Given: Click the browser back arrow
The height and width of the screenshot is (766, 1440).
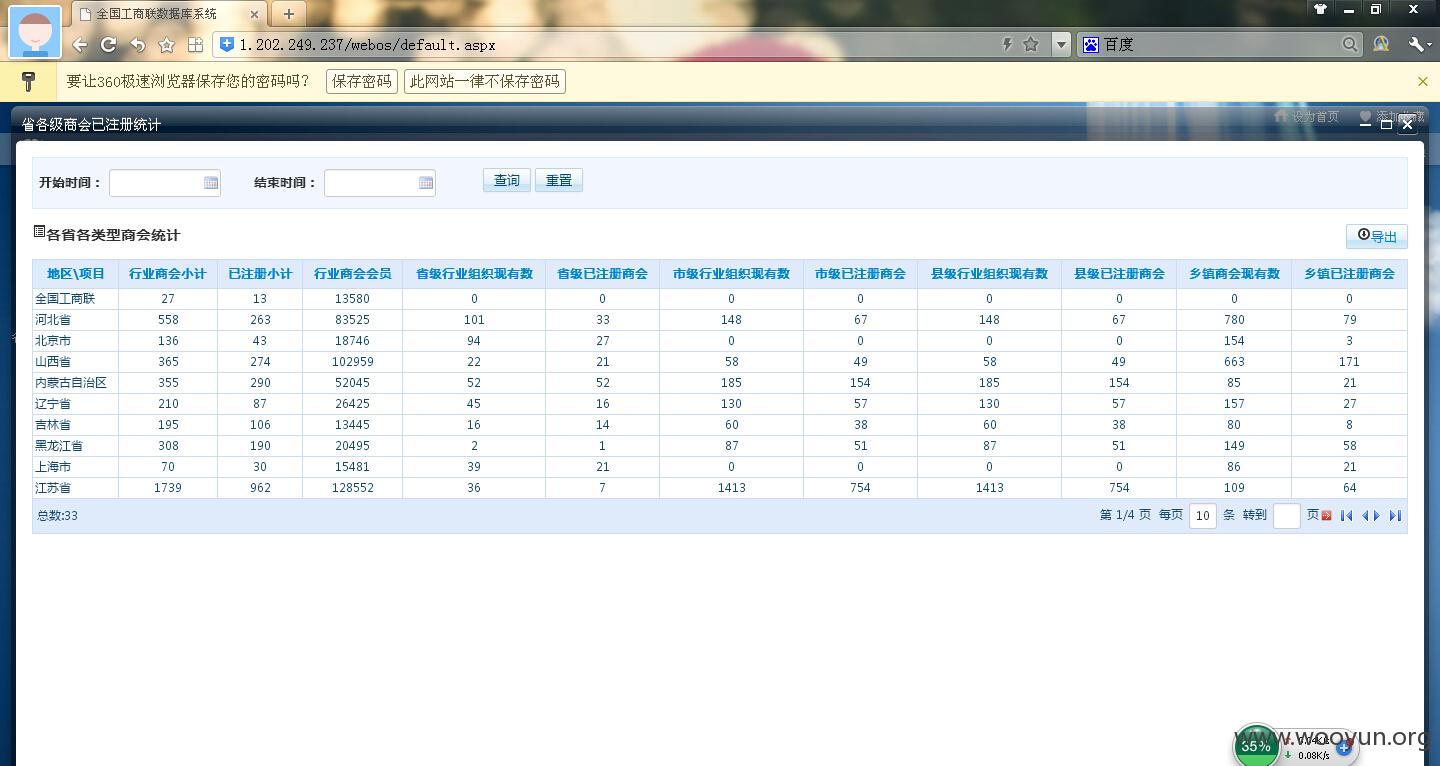Looking at the screenshot, I should (81, 45).
